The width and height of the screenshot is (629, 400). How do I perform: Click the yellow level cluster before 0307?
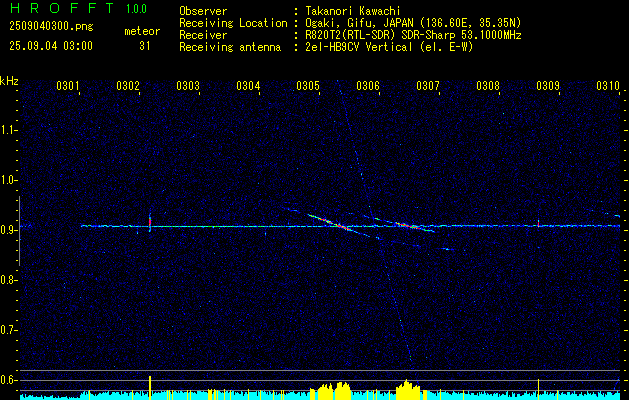click(x=408, y=390)
